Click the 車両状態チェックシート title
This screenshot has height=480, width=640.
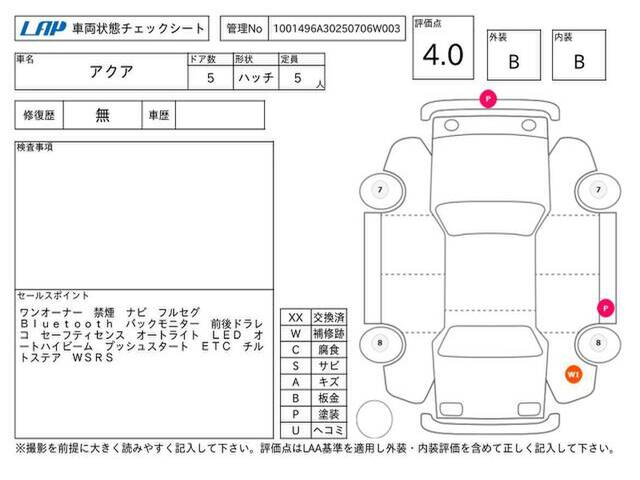pos(138,29)
